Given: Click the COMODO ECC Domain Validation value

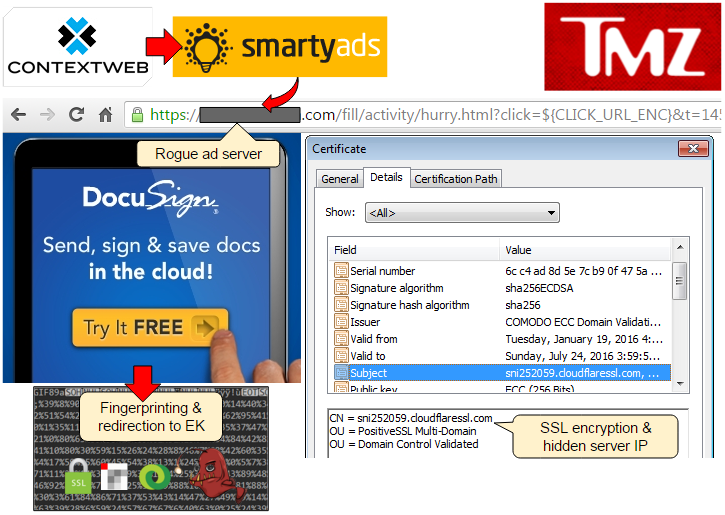Looking at the screenshot, I should (x=583, y=322).
